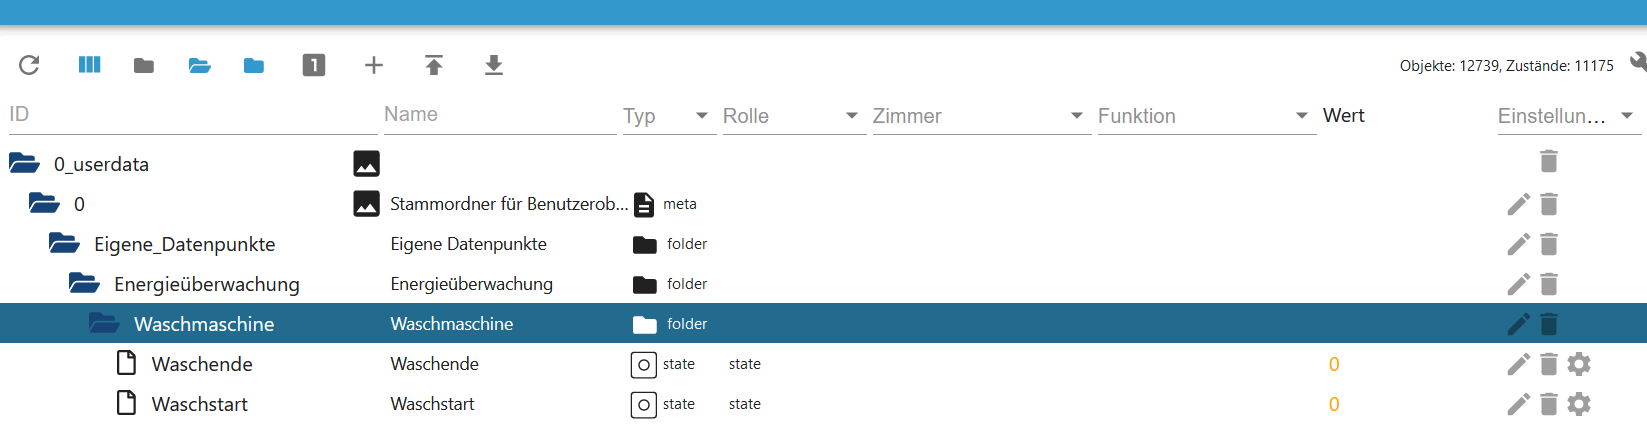The height and width of the screenshot is (424, 1647).
Task: Click the Name filter input field
Action: click(500, 115)
